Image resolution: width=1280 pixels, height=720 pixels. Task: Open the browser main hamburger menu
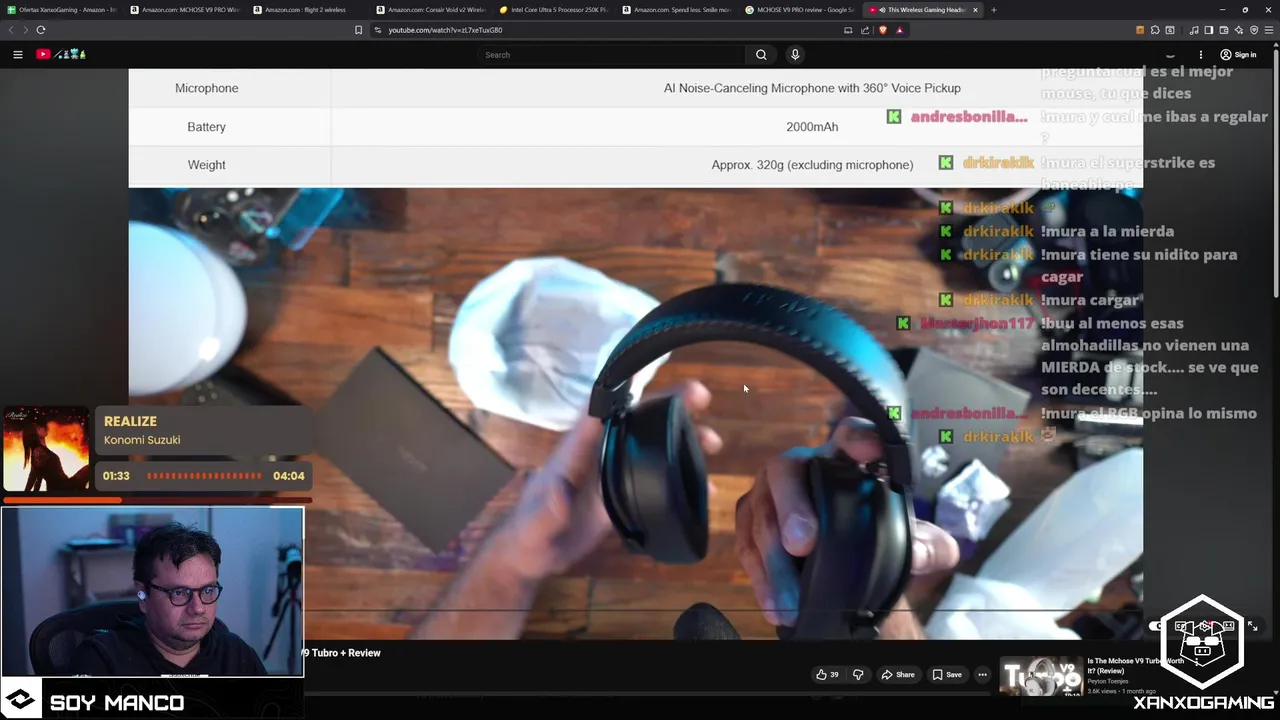click(1270, 30)
